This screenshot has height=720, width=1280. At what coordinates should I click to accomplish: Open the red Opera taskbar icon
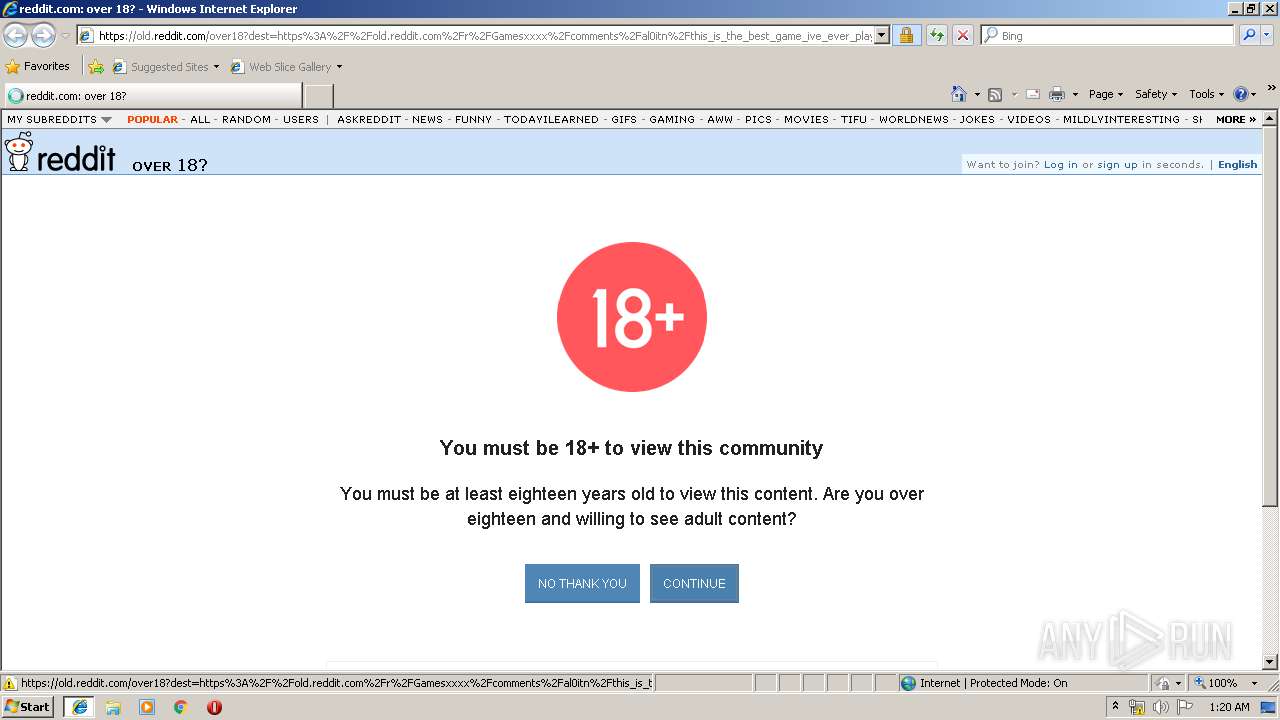coord(214,707)
